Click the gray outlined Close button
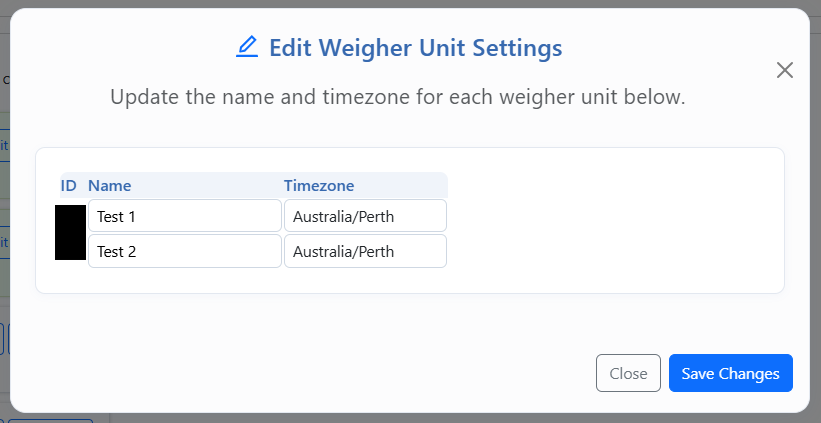821x423 pixels. pyautogui.click(x=628, y=373)
